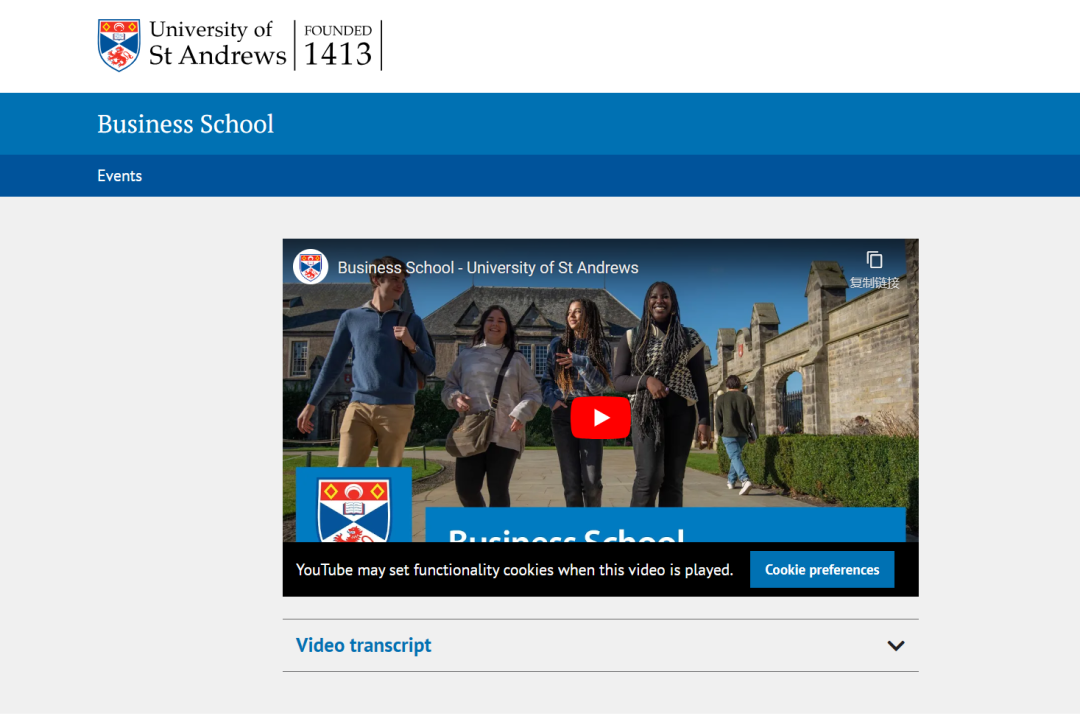
Task: Click the Video transcript chevron arrow
Action: click(896, 646)
